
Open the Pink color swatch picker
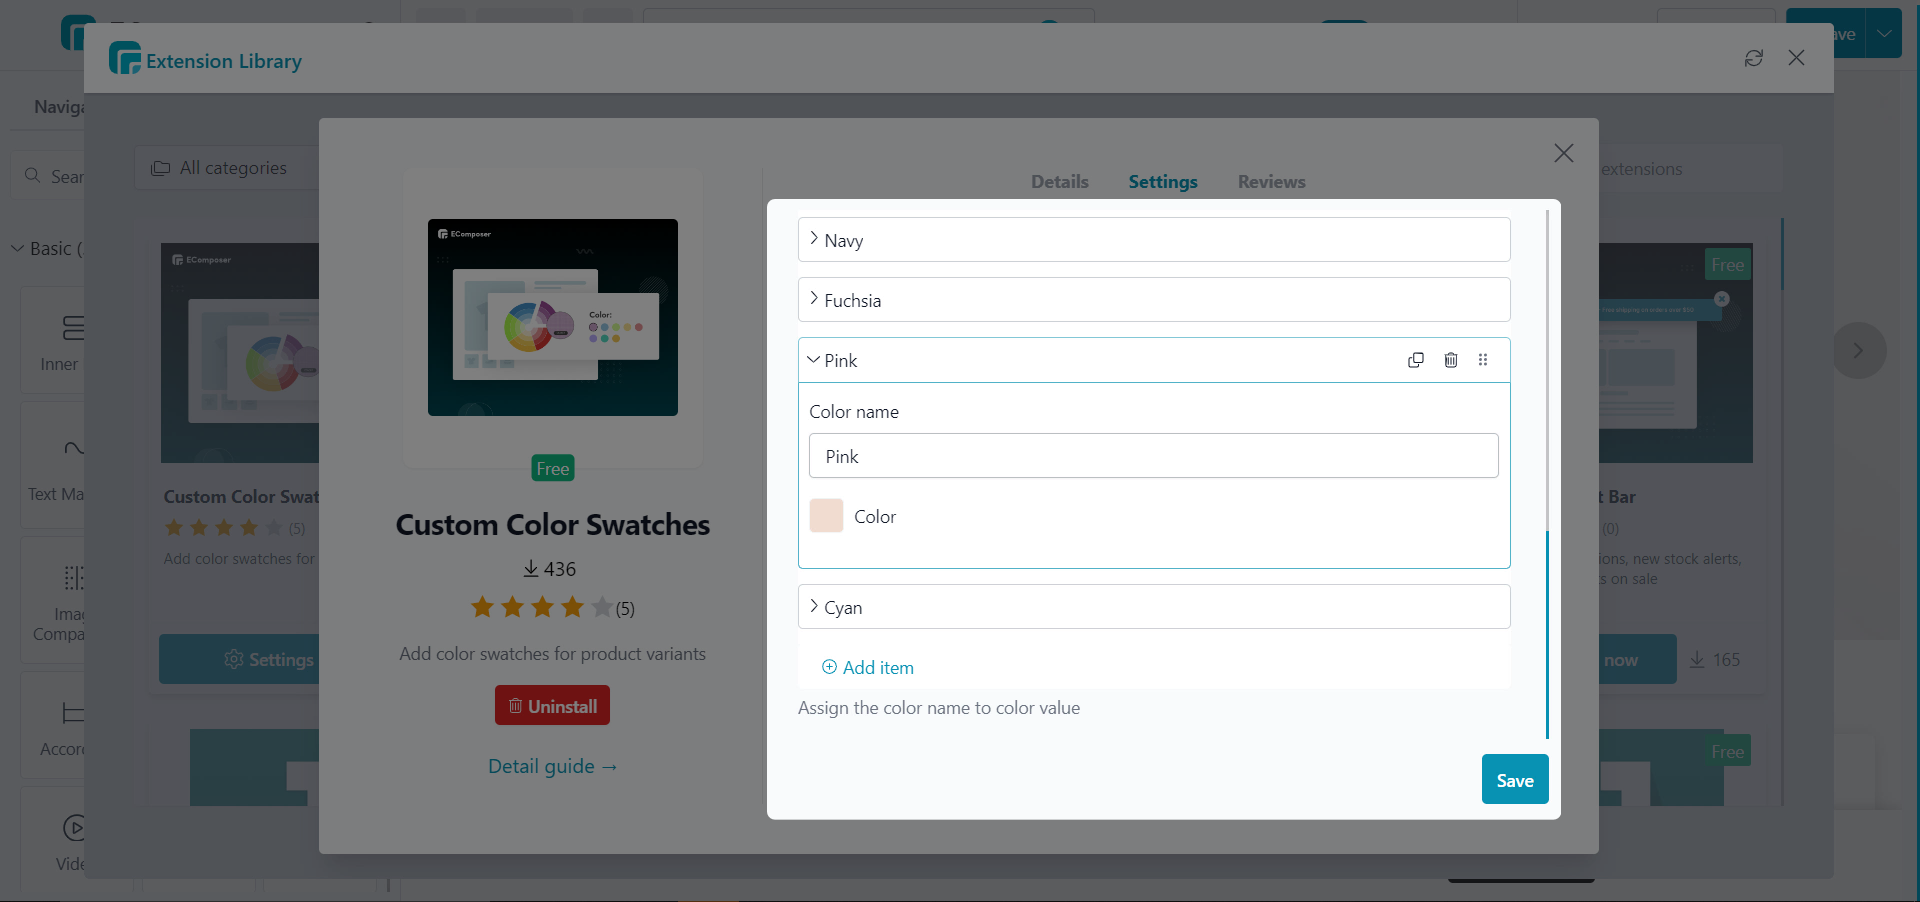[826, 516]
